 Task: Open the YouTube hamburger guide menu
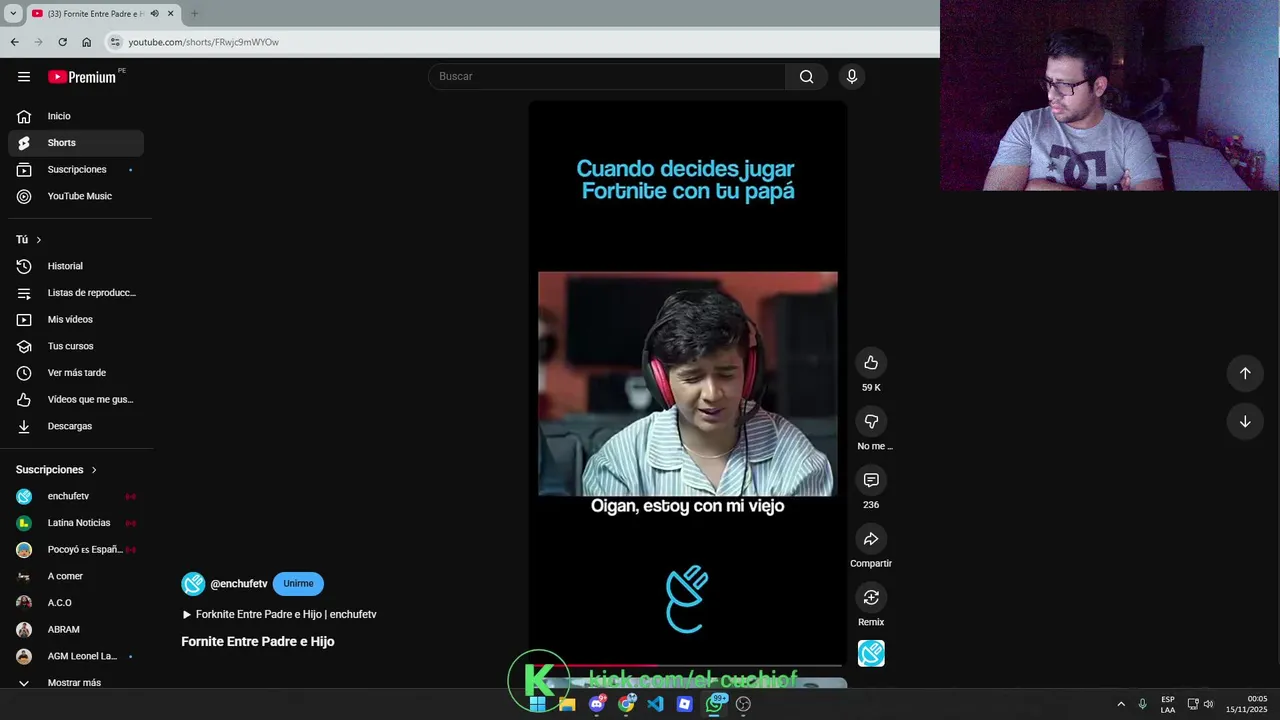pyautogui.click(x=24, y=77)
